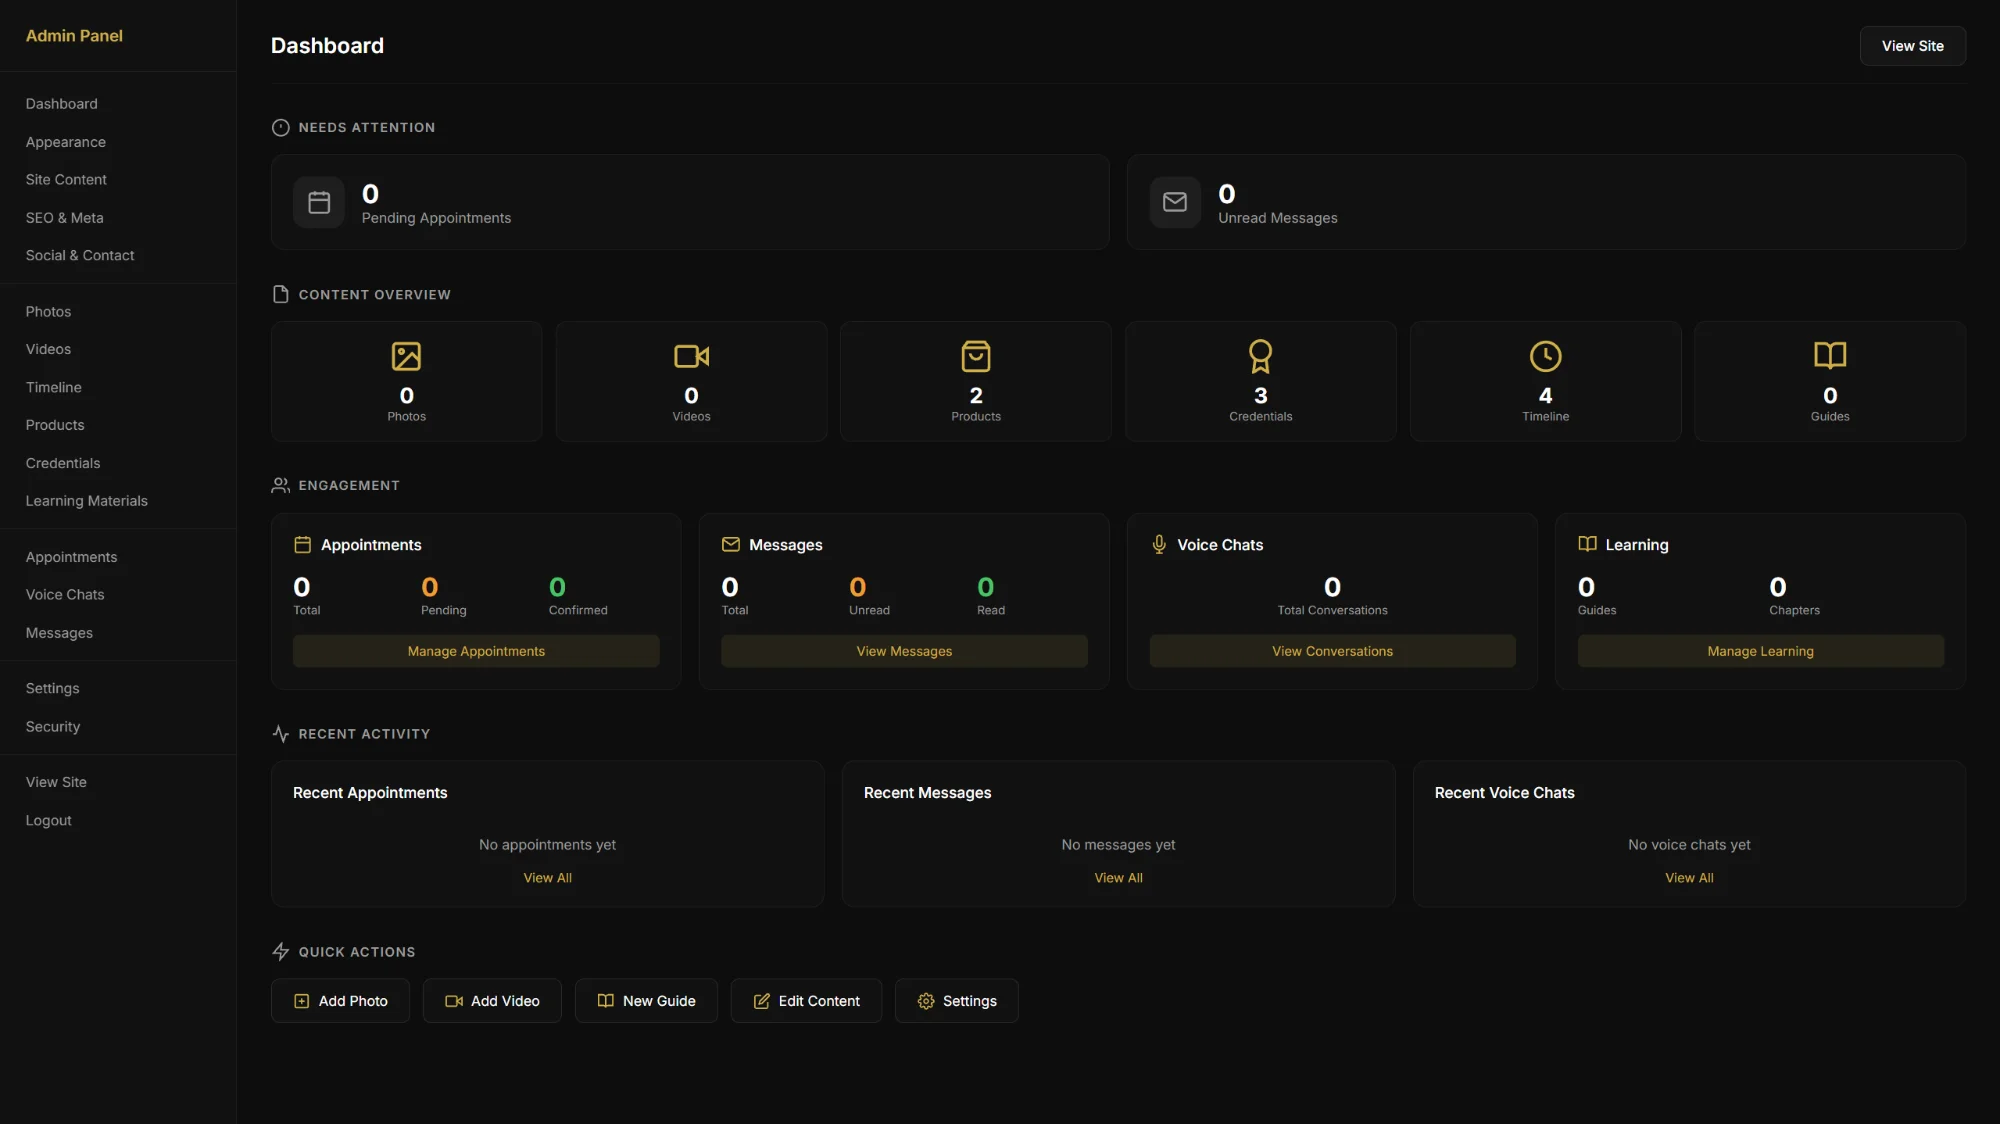The image size is (2000, 1124).
Task: Click the Credentials ribbon icon
Action: [1260, 356]
